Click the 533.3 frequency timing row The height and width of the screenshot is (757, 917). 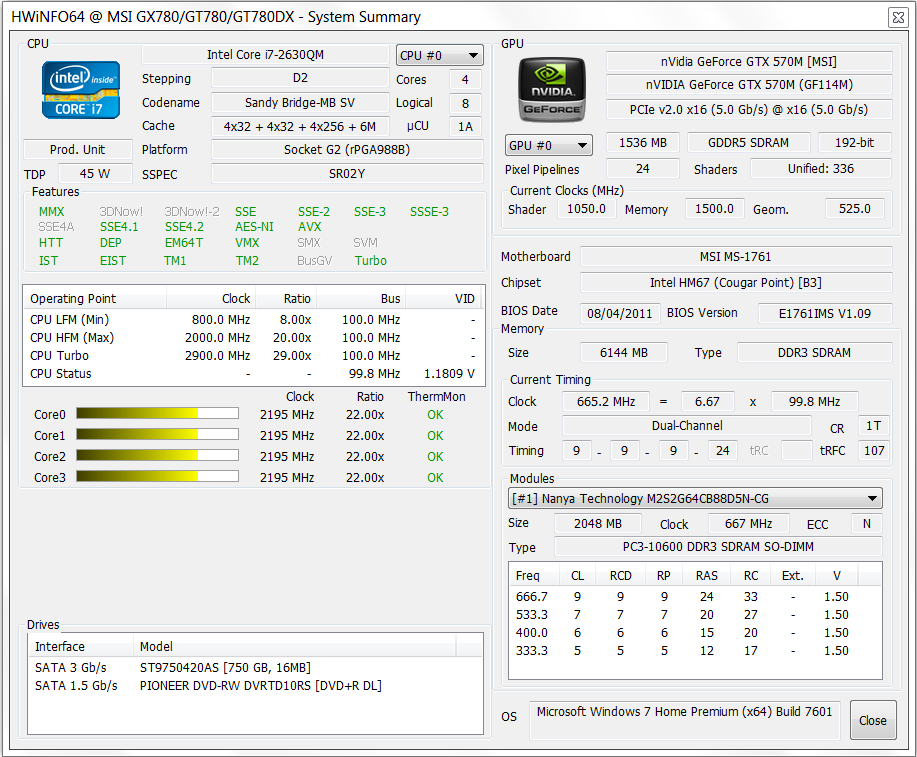695,615
